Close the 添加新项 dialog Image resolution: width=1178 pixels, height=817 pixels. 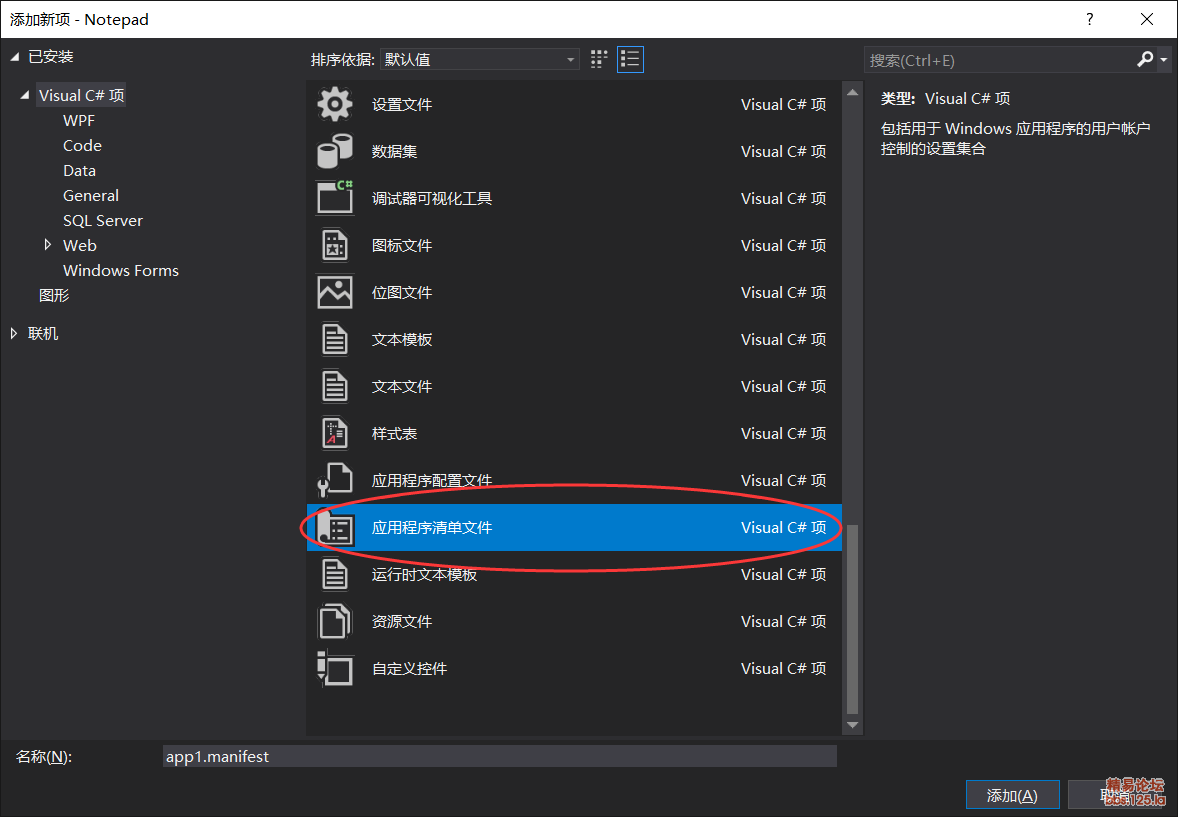tap(1146, 20)
